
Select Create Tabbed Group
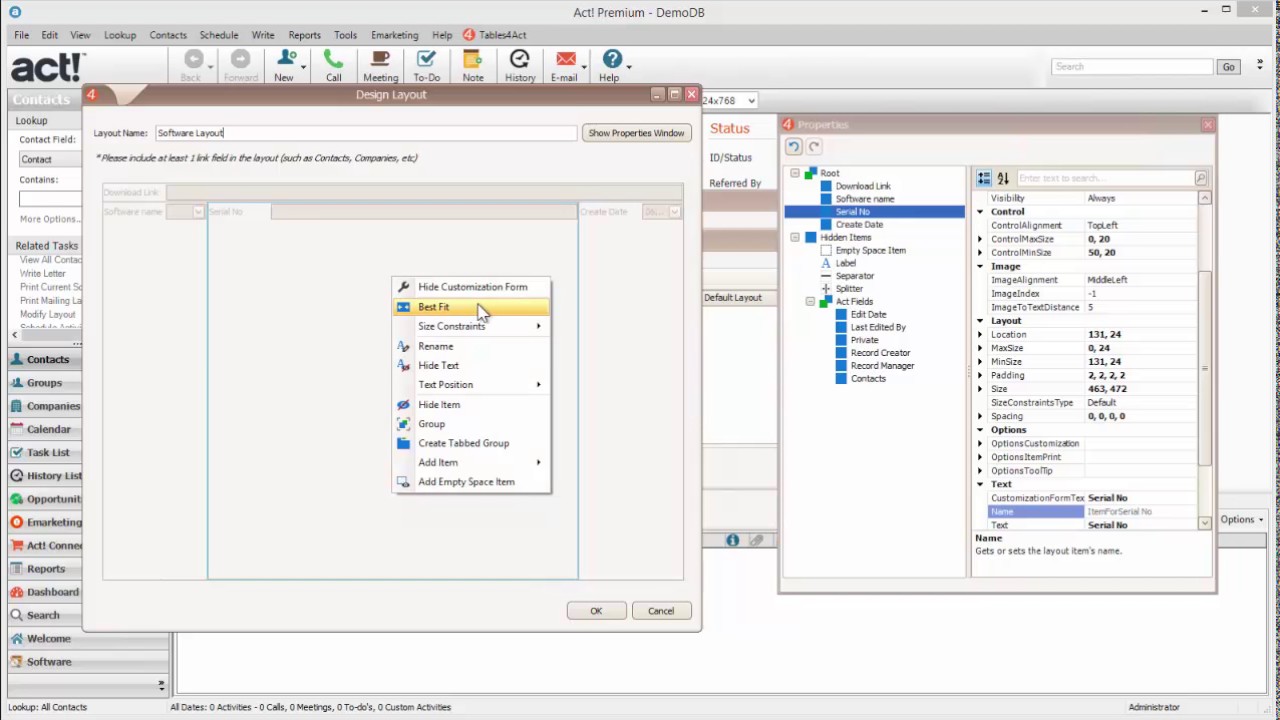(471, 443)
